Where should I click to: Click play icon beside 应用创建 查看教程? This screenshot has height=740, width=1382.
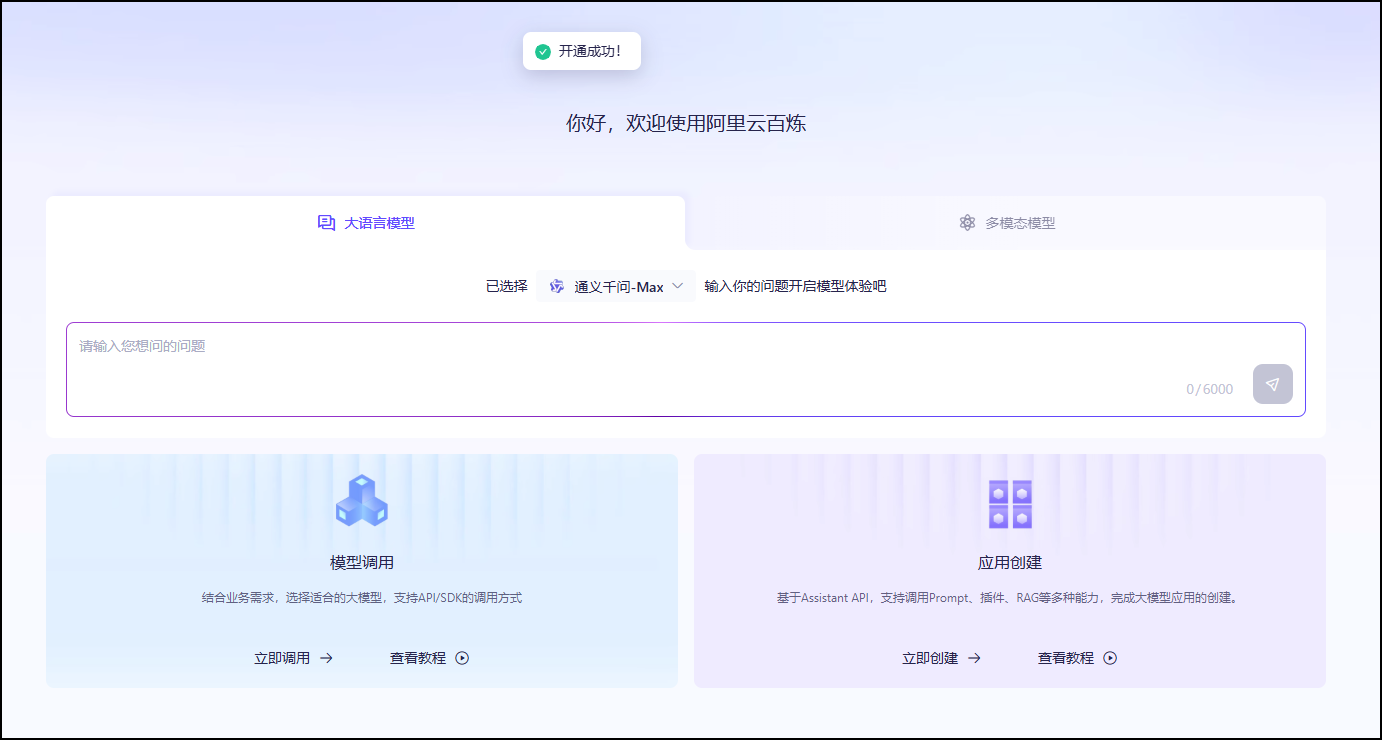(1110, 658)
